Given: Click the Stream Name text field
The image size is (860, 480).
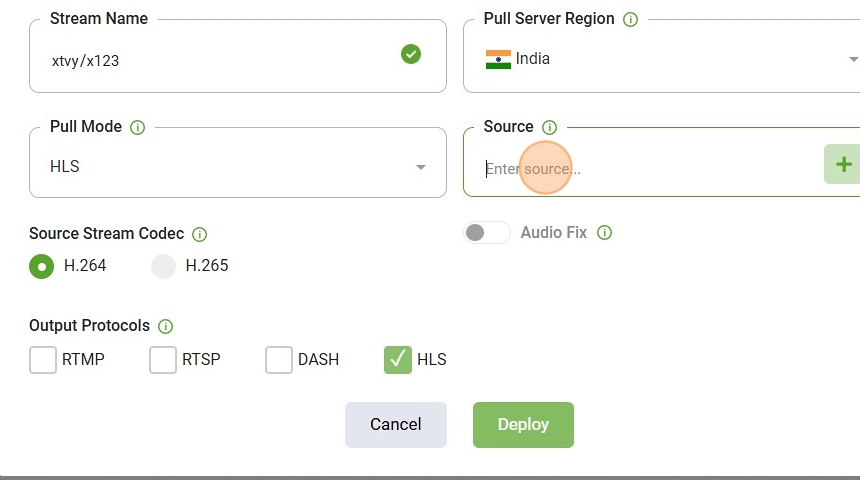Looking at the screenshot, I should tap(237, 57).
